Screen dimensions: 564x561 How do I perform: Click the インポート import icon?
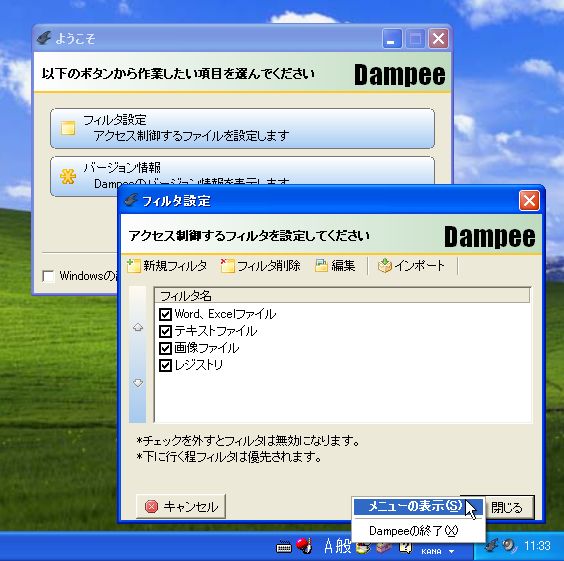tap(385, 266)
